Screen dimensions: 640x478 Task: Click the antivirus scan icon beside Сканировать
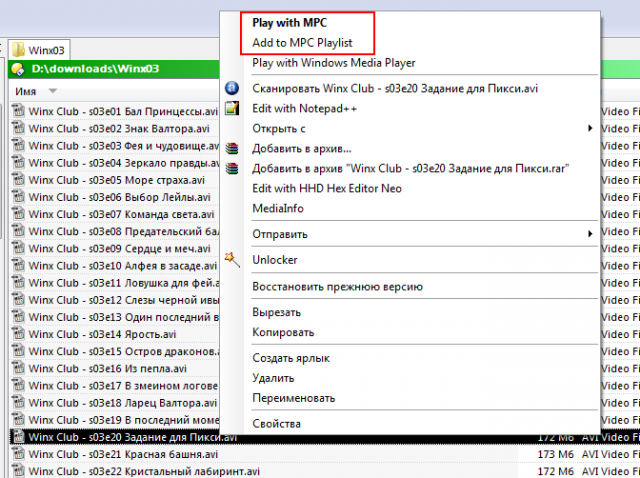[x=232, y=88]
